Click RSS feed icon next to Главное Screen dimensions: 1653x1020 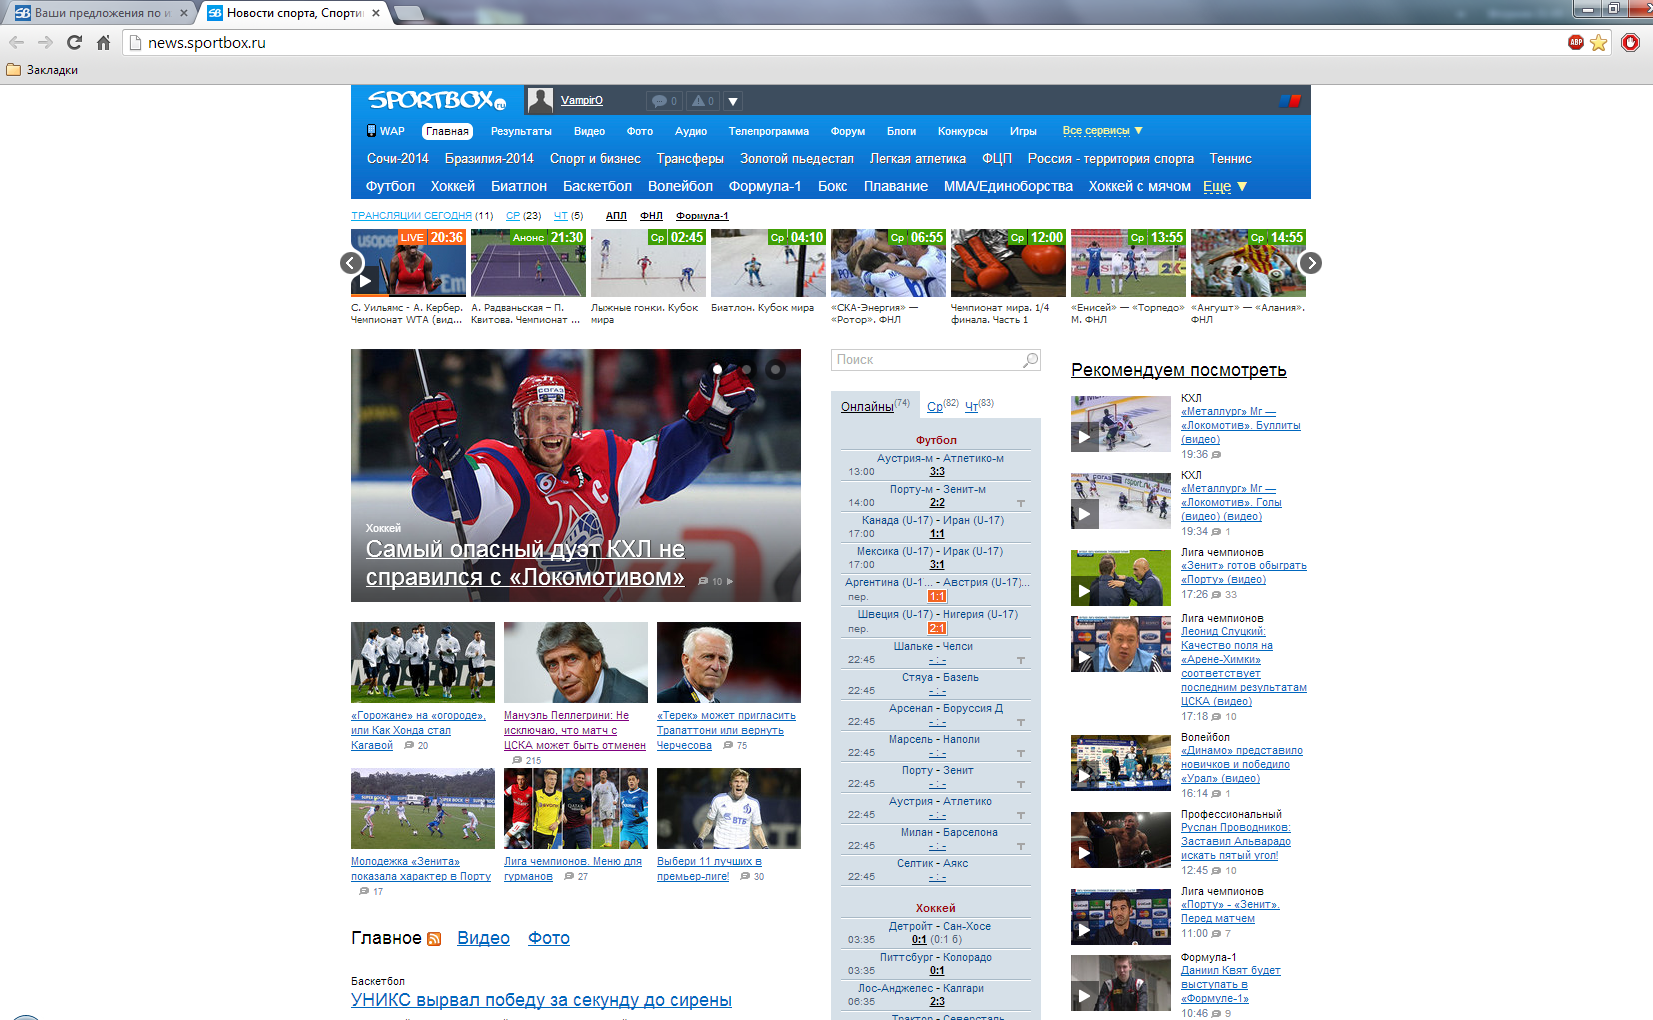coord(434,939)
